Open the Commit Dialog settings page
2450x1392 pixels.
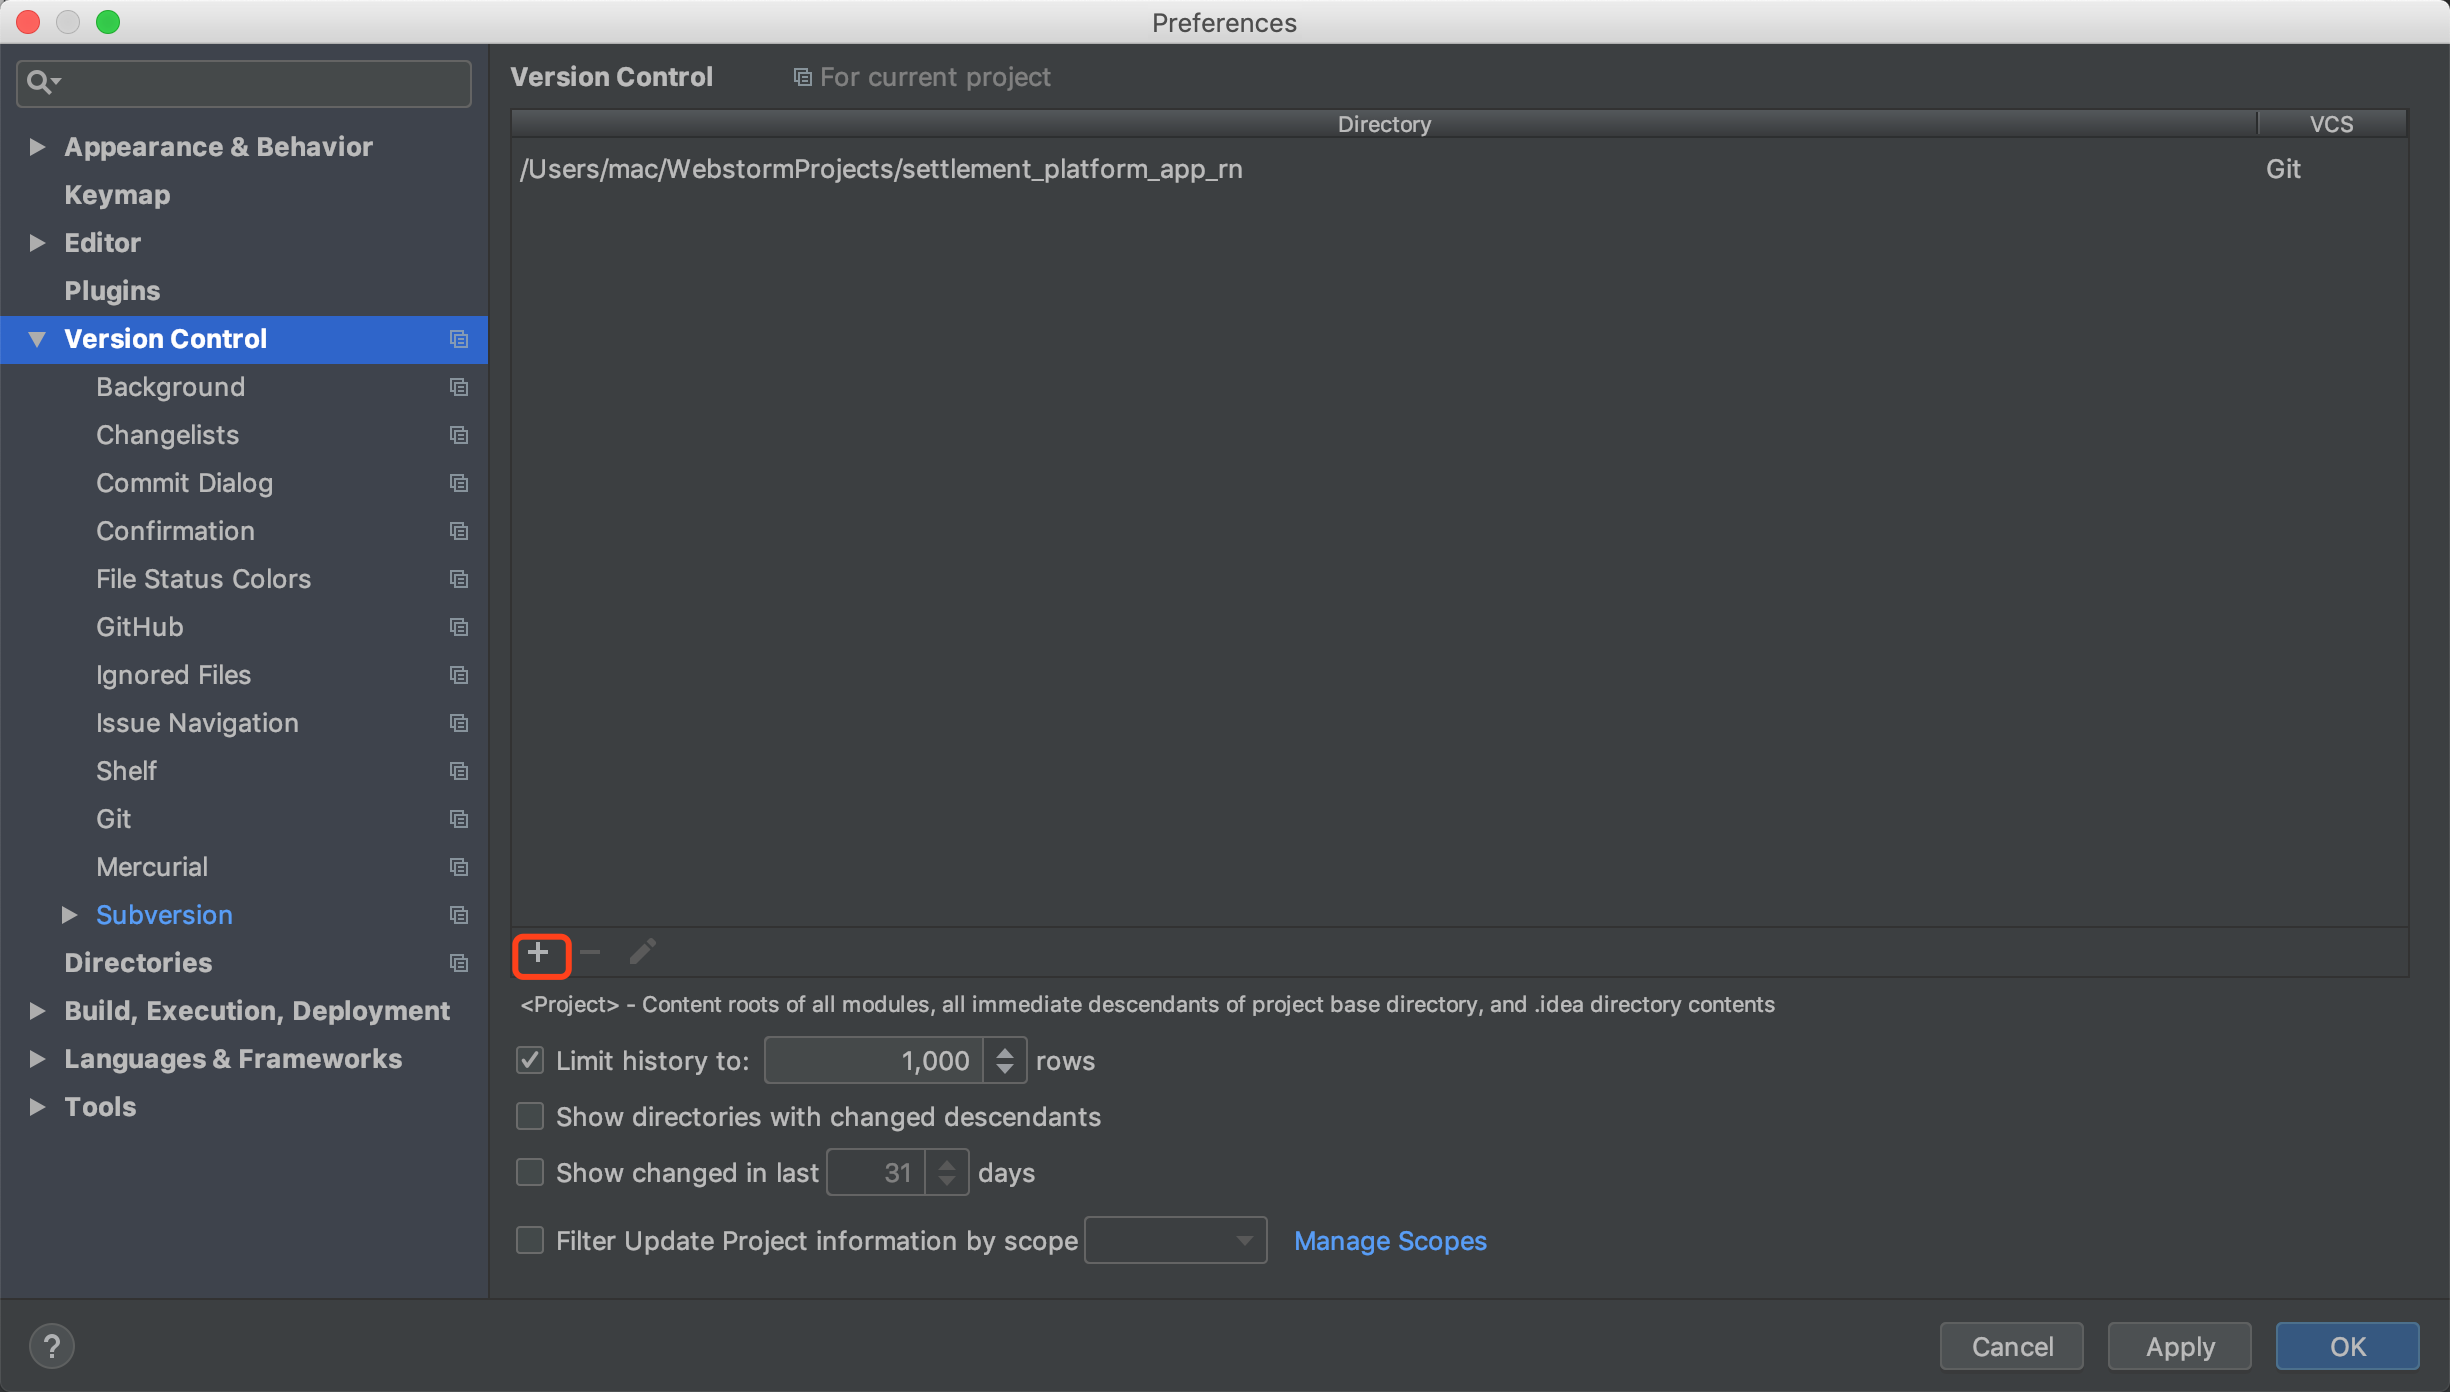(x=184, y=483)
